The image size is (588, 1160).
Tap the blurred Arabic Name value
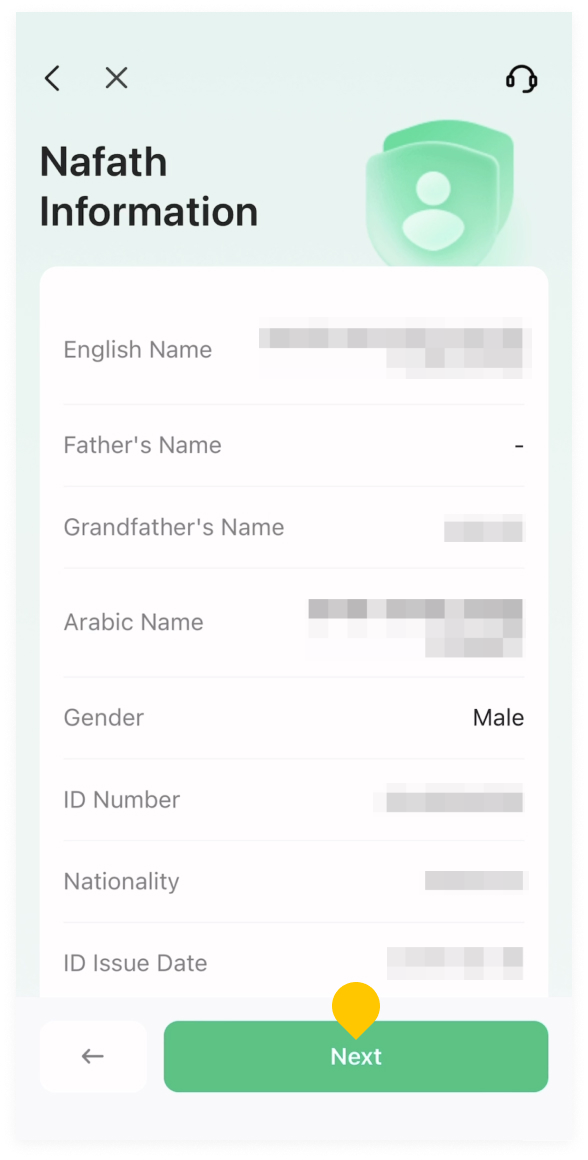tap(415, 628)
